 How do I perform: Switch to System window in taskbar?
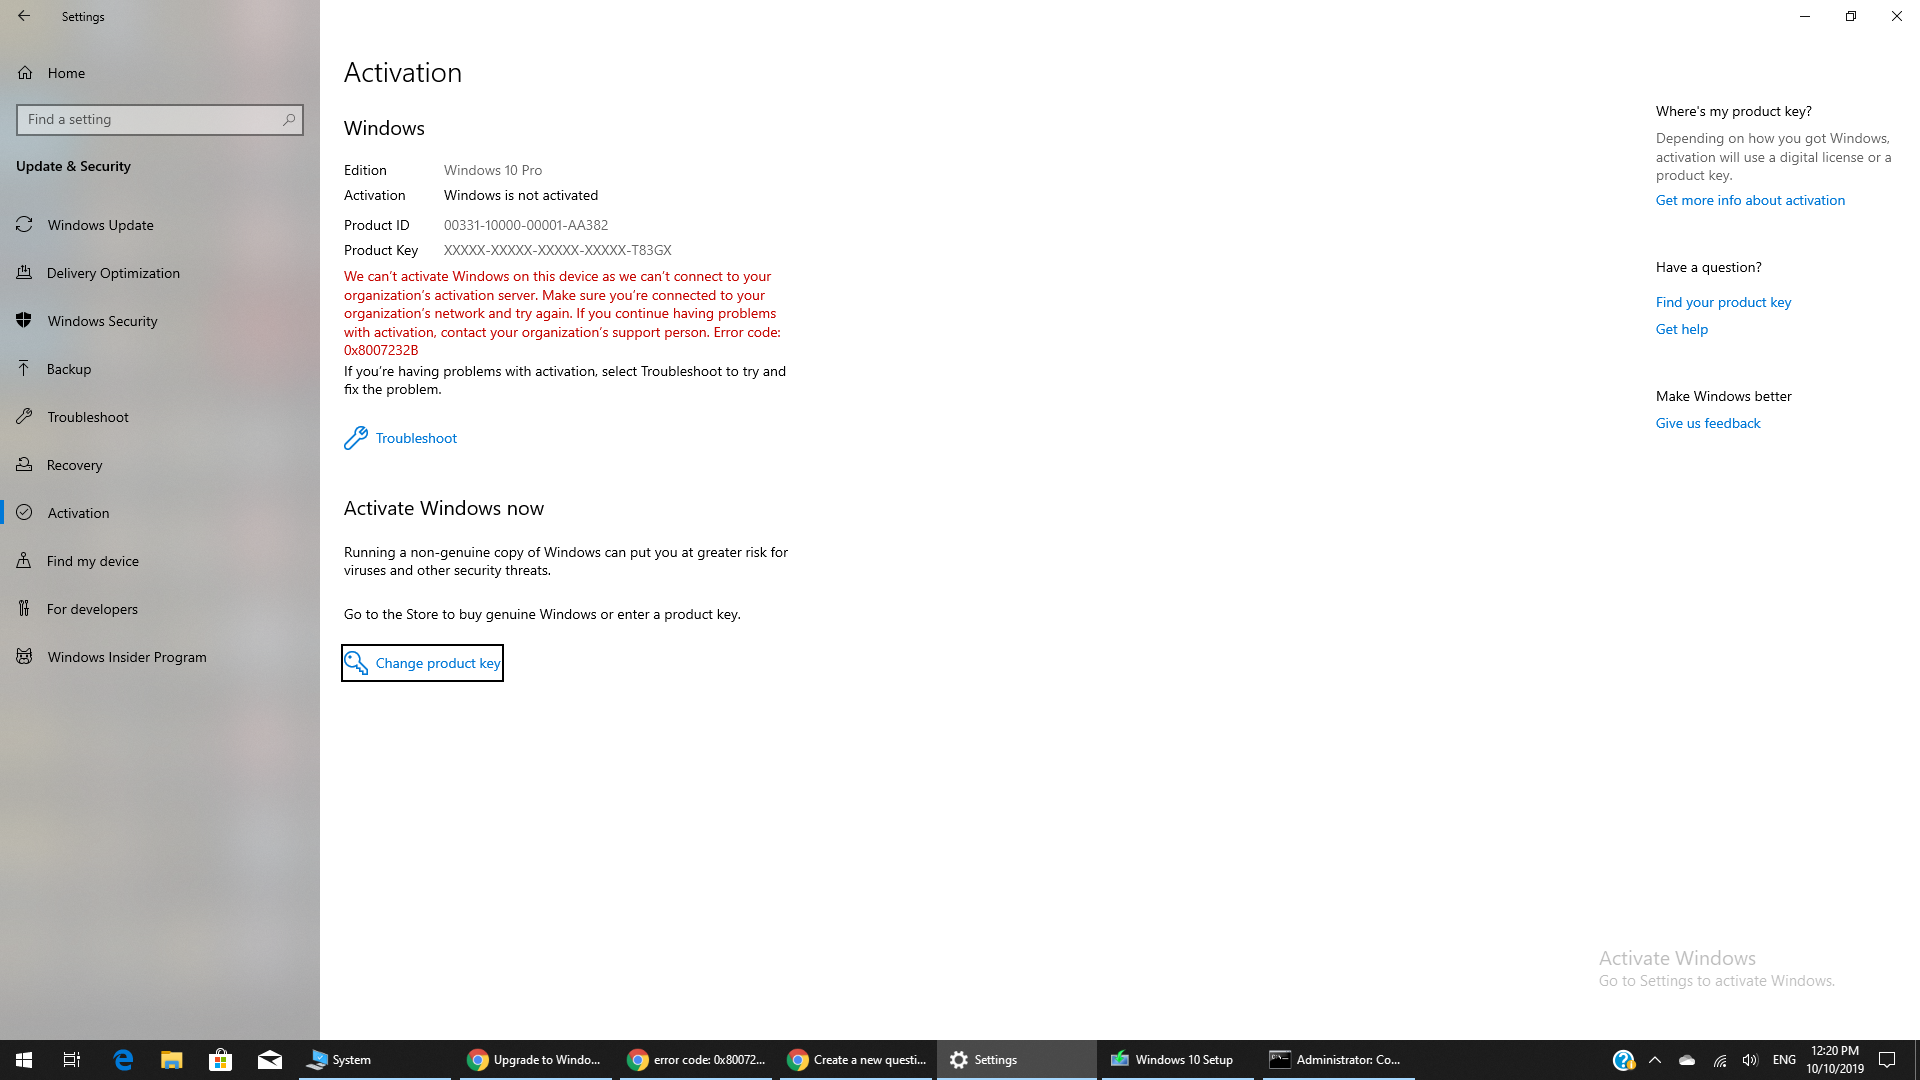coord(375,1060)
